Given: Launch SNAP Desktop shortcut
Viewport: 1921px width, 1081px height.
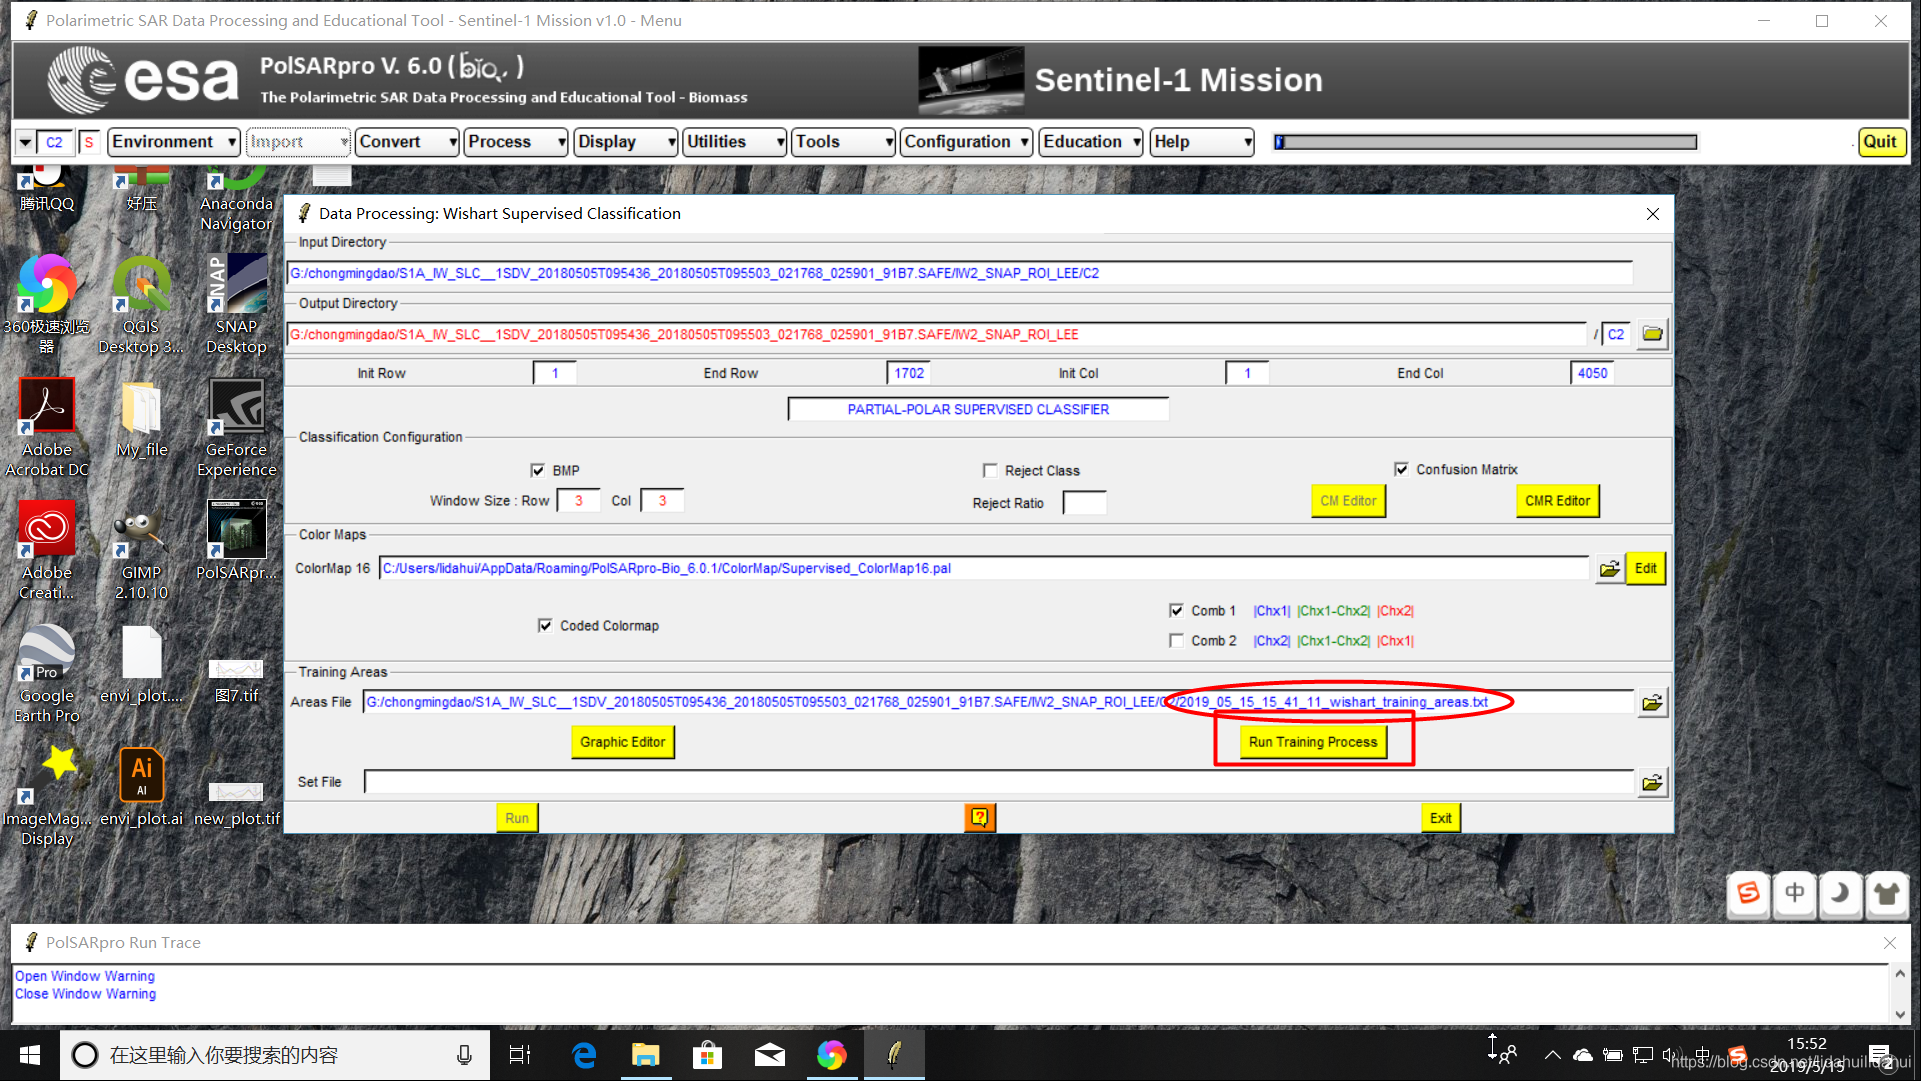Looking at the screenshot, I should [x=236, y=303].
